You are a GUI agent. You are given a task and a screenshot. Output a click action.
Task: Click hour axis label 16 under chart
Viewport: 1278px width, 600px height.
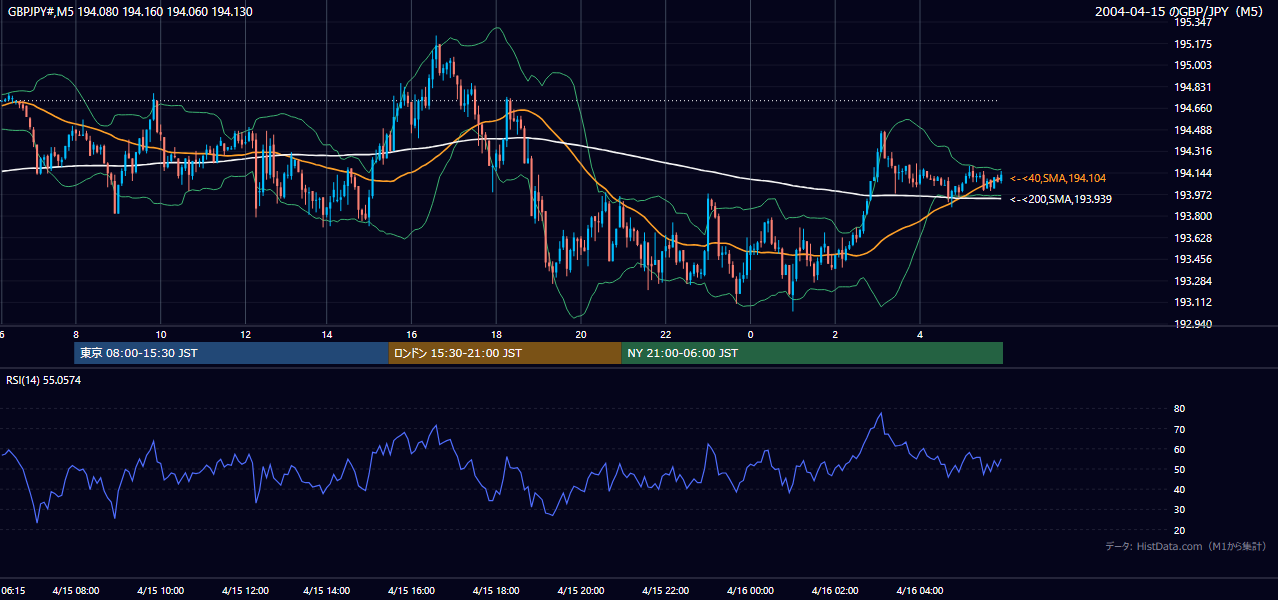tap(412, 334)
